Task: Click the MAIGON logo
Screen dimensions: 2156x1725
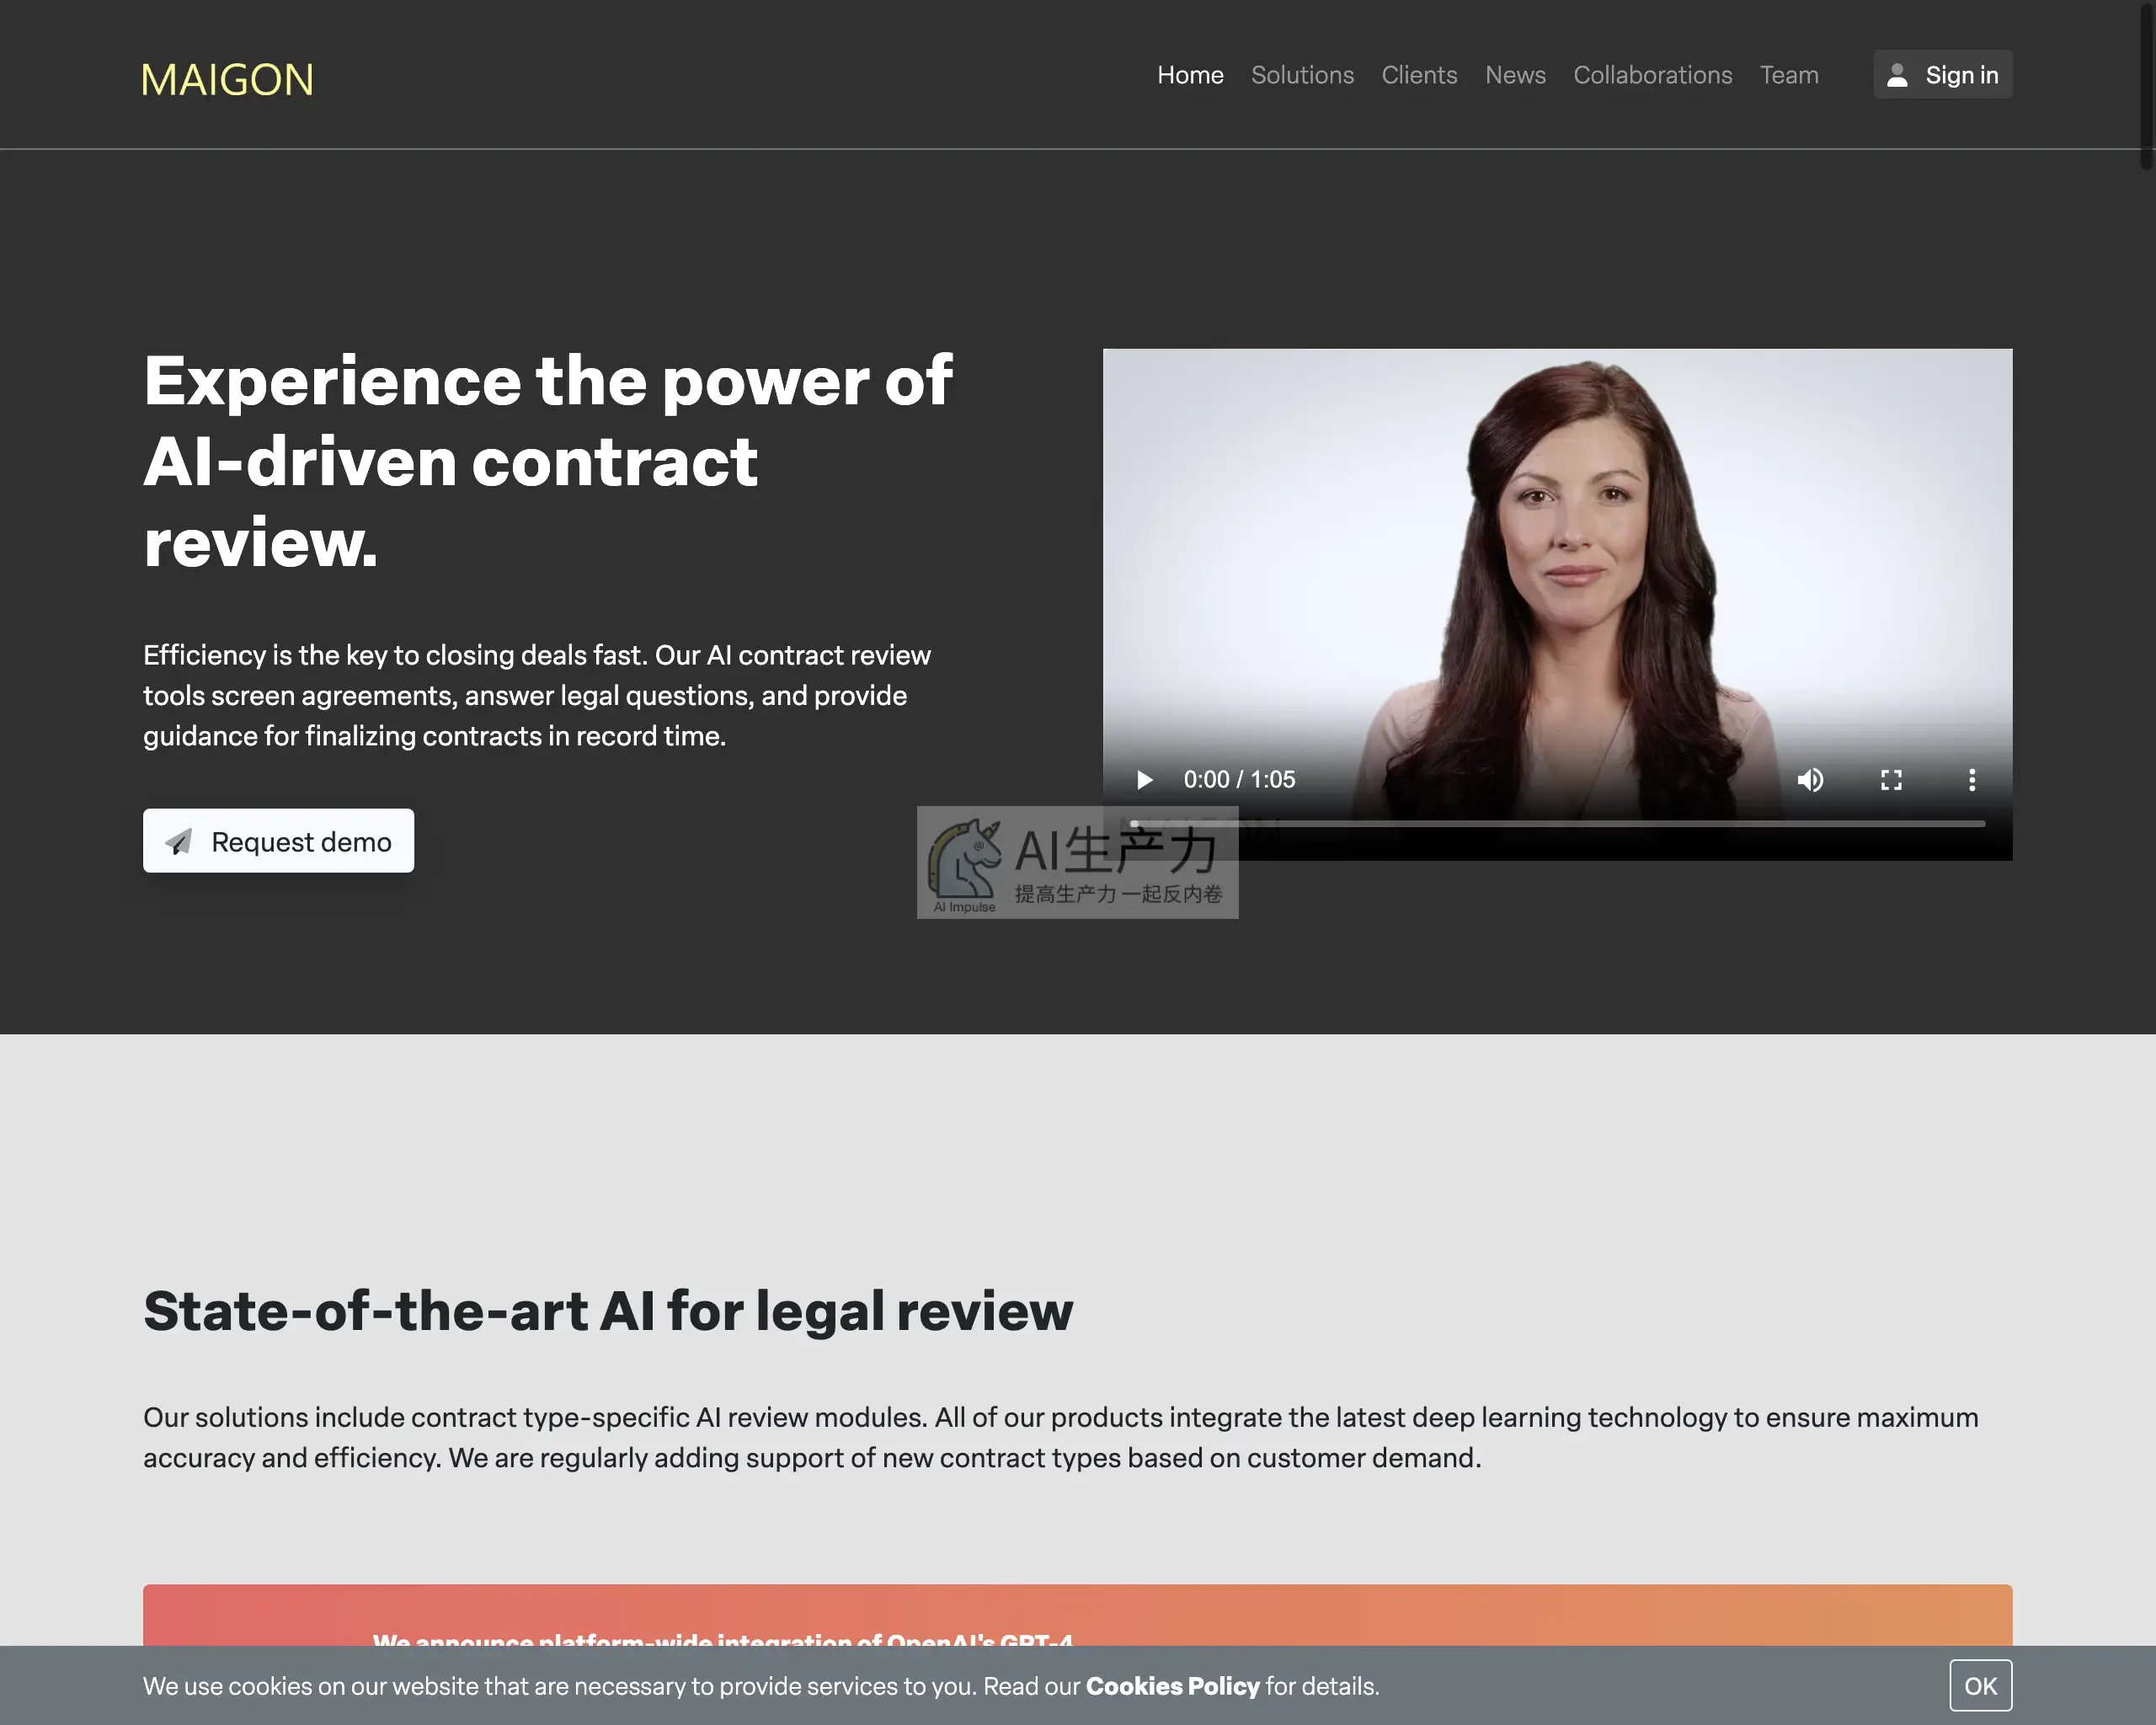Action: click(227, 79)
